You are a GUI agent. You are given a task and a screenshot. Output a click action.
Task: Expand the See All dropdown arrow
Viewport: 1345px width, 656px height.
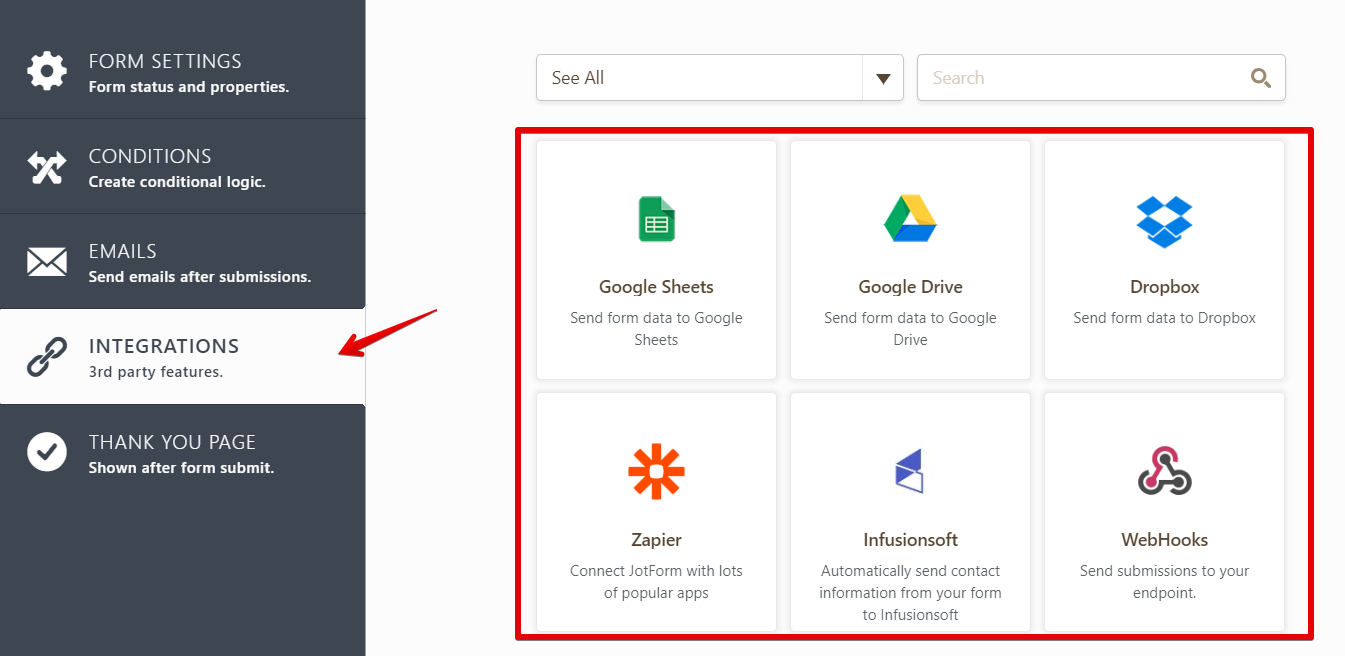(883, 78)
